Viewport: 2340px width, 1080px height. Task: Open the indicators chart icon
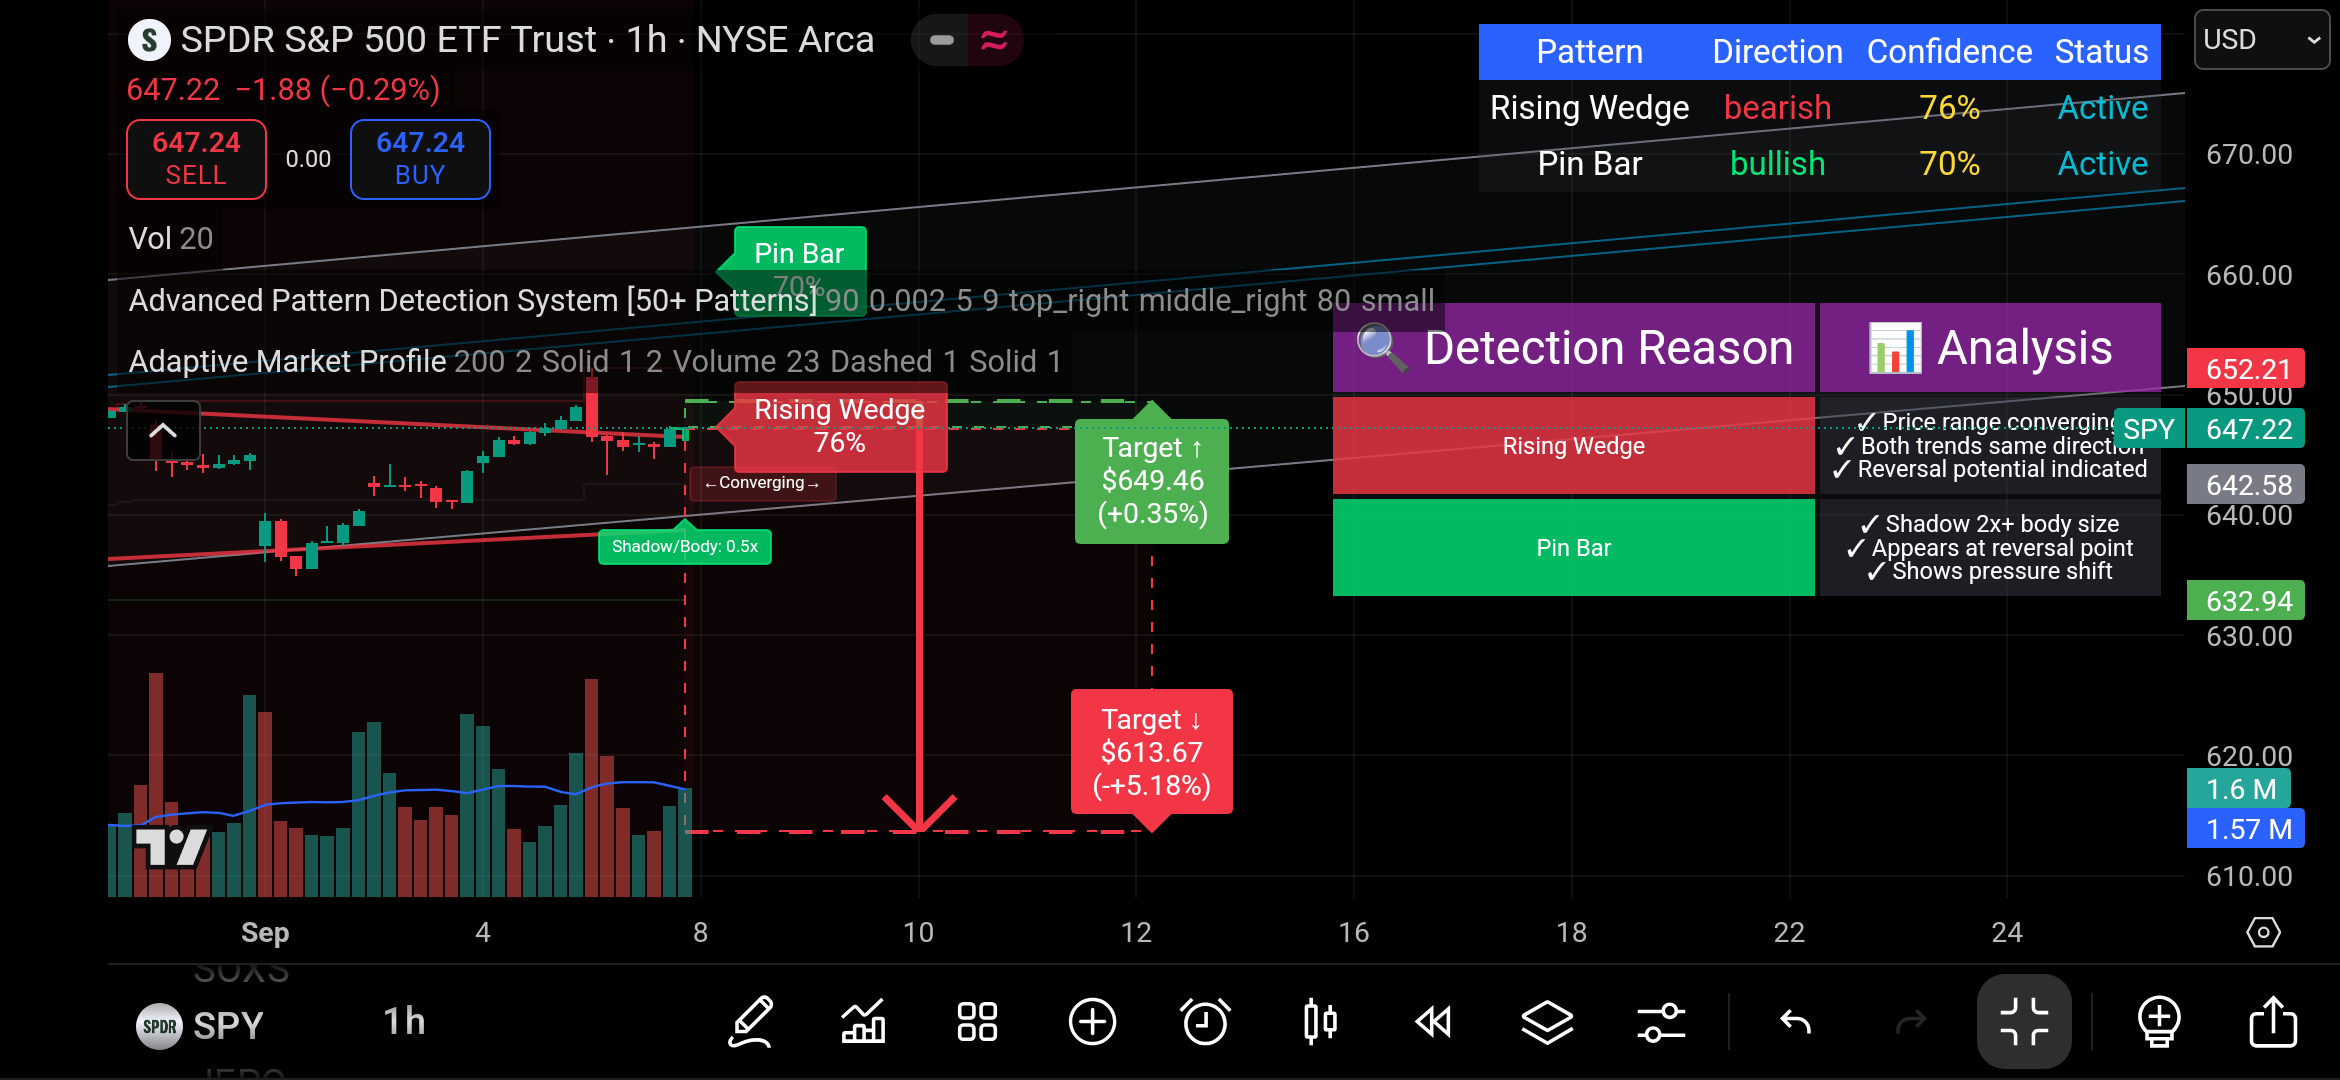click(863, 1022)
